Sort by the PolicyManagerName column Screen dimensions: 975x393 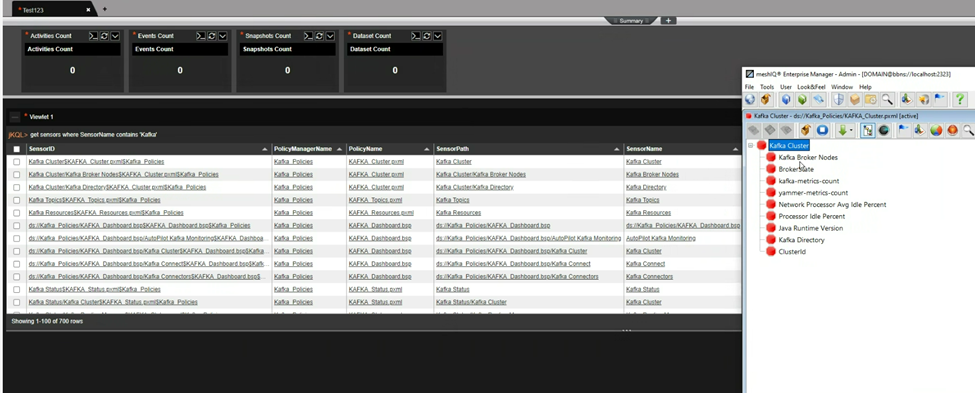(308, 149)
